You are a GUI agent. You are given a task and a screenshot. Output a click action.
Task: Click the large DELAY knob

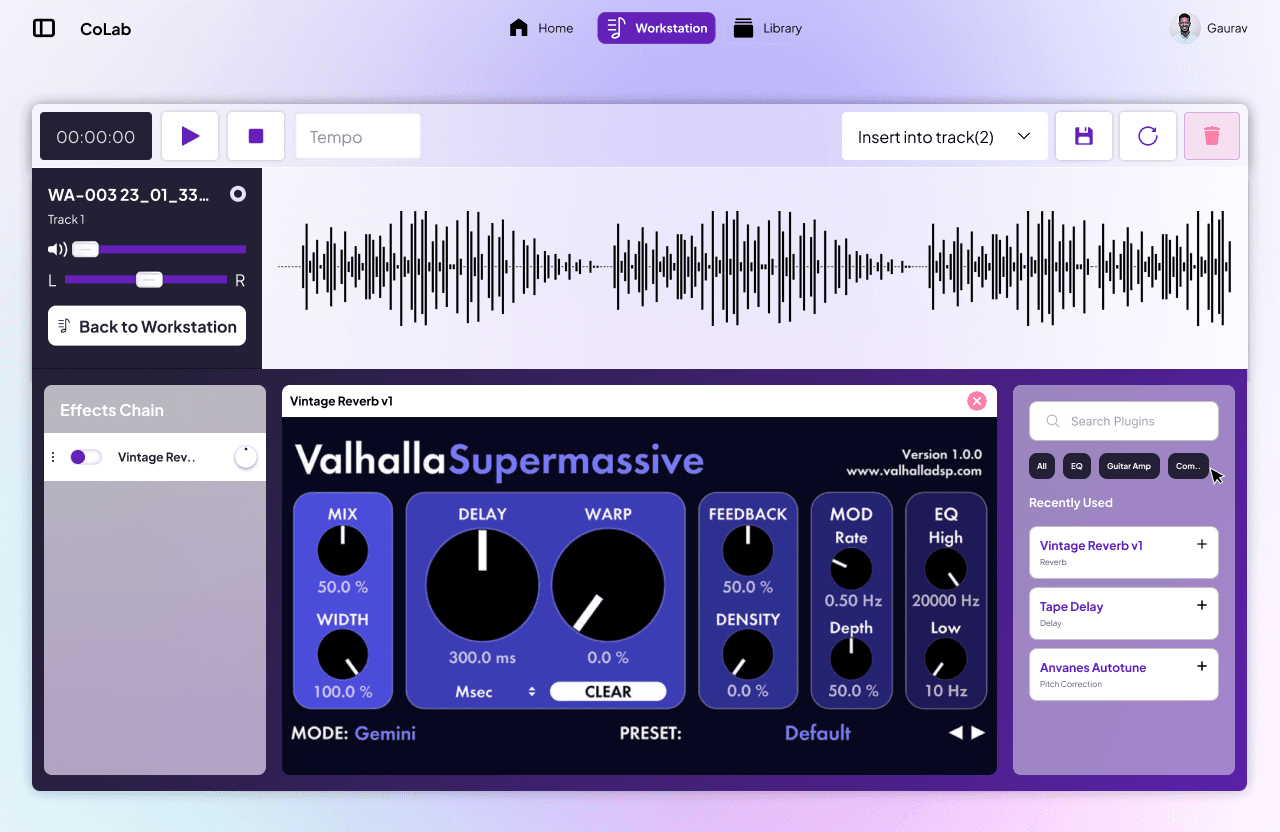[x=482, y=585]
